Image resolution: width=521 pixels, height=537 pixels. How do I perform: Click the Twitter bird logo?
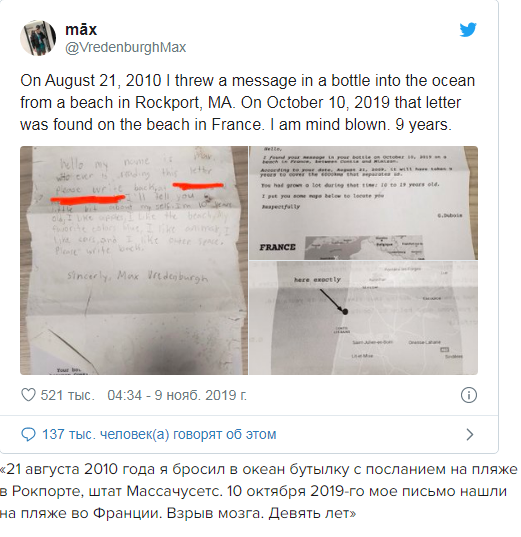point(468,30)
